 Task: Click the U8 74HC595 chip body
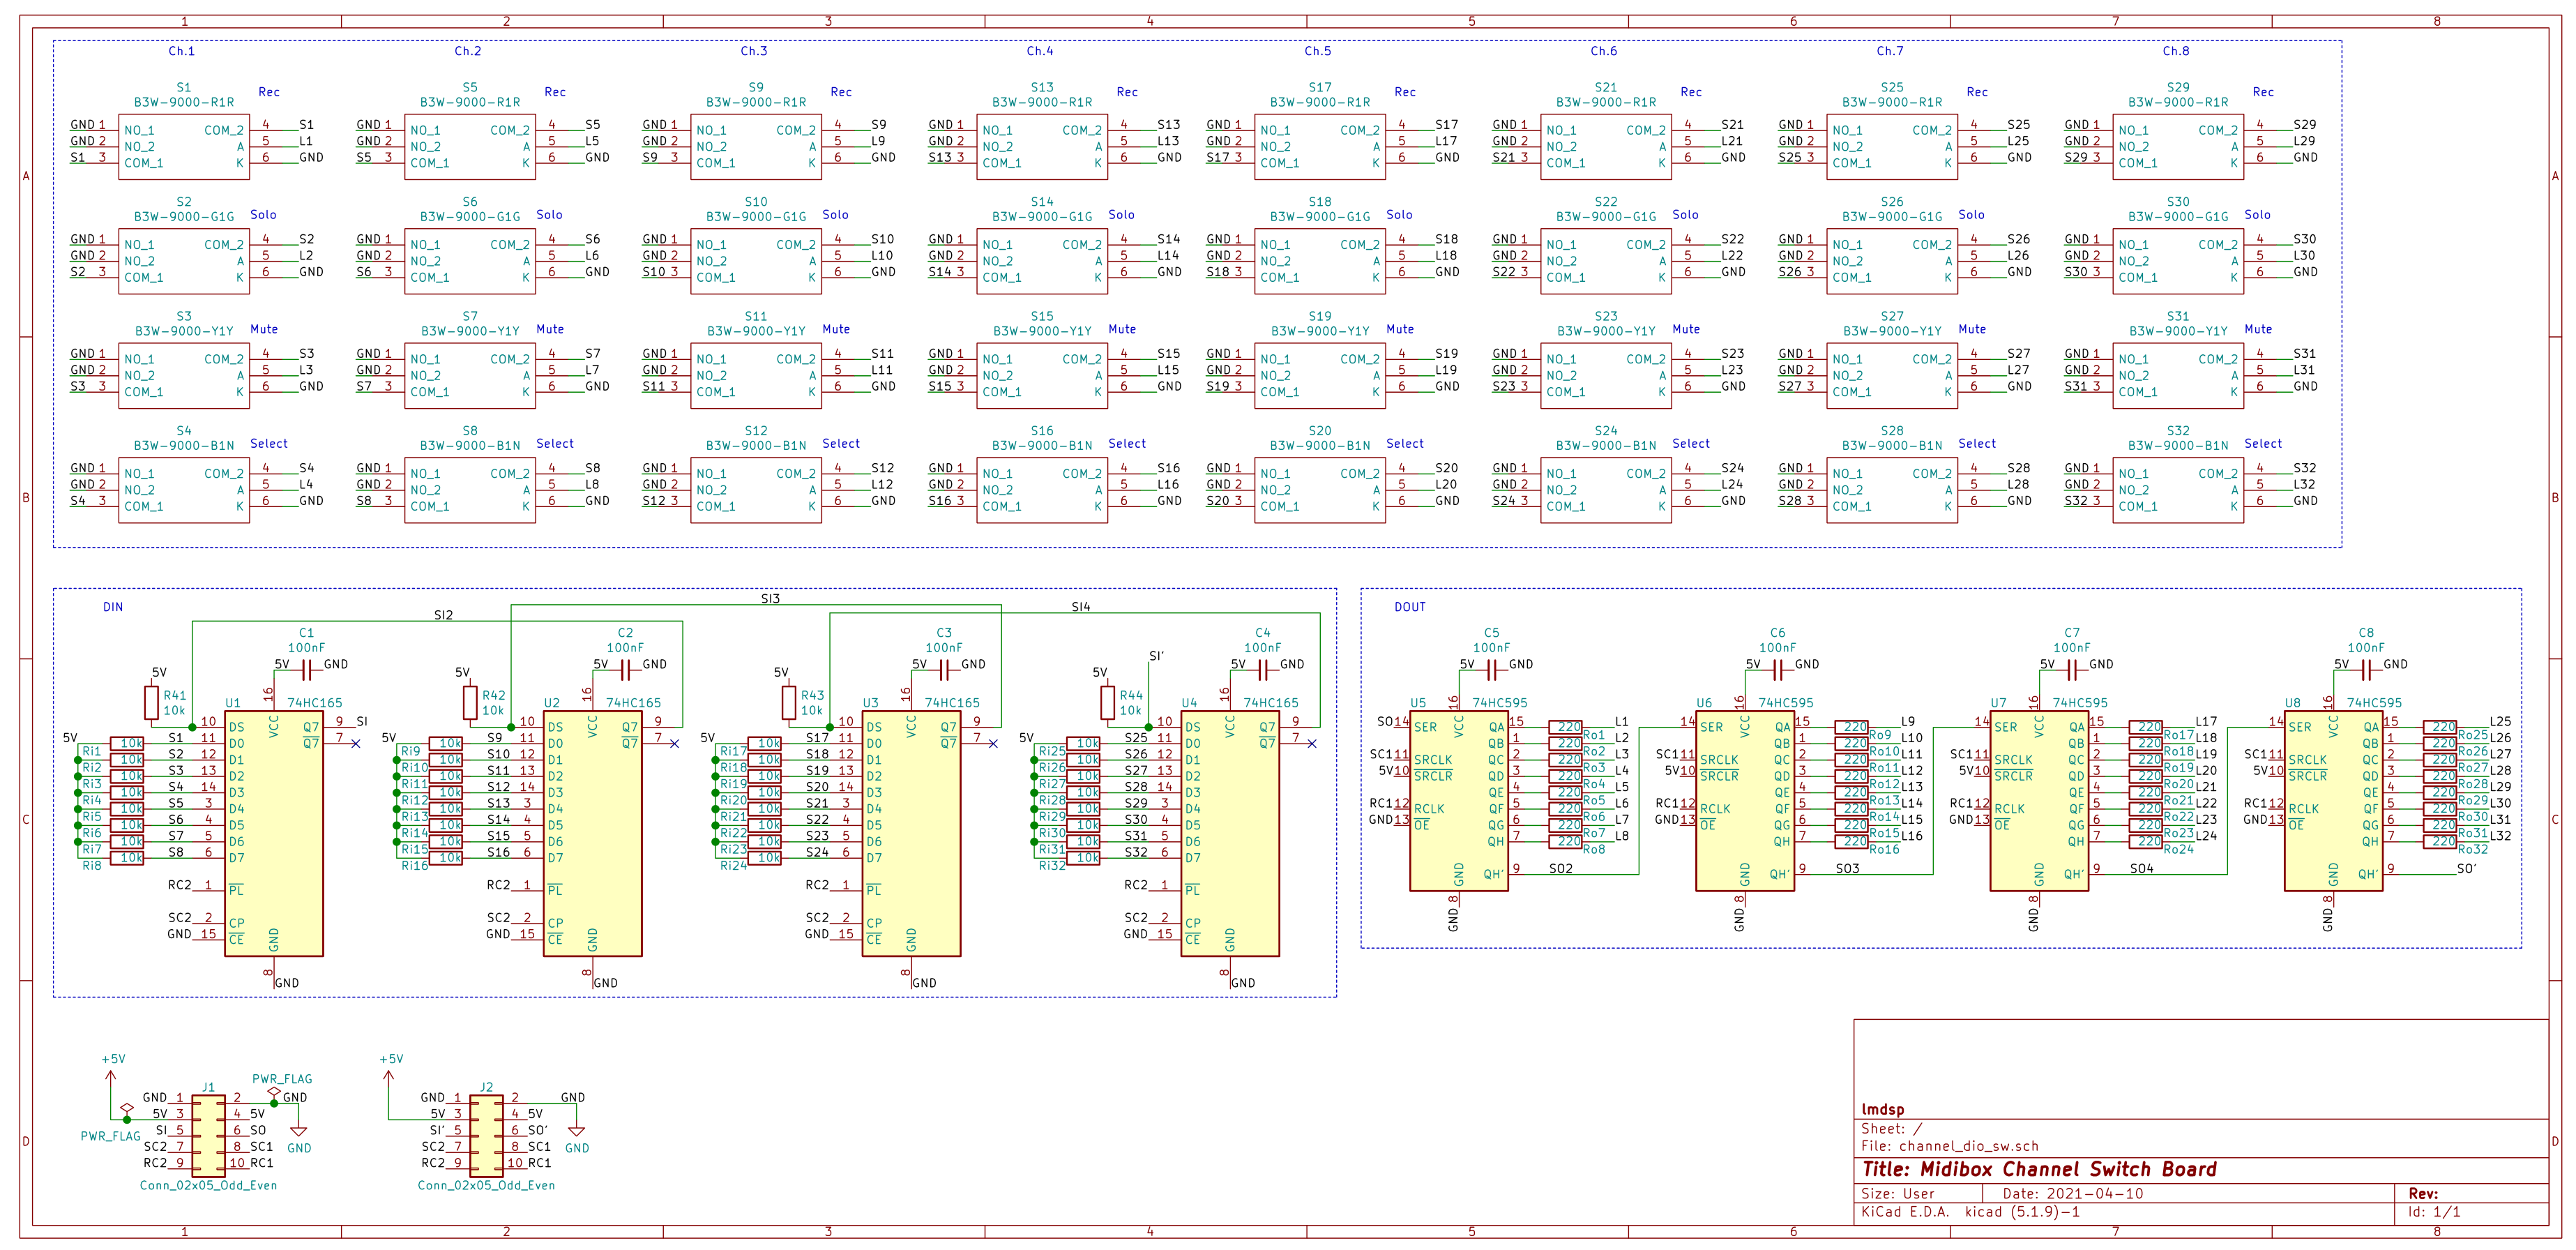coord(2333,800)
